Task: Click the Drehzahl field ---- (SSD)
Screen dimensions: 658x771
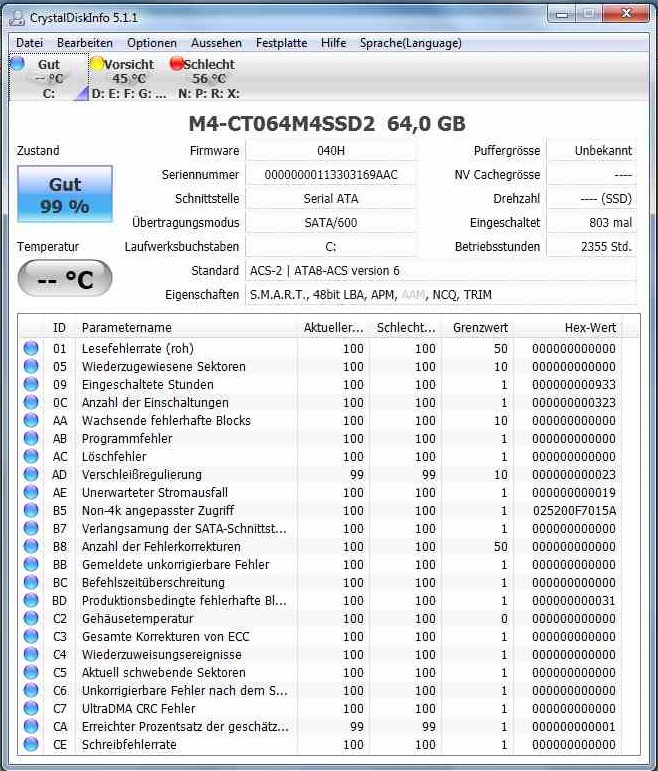Action: click(x=592, y=199)
